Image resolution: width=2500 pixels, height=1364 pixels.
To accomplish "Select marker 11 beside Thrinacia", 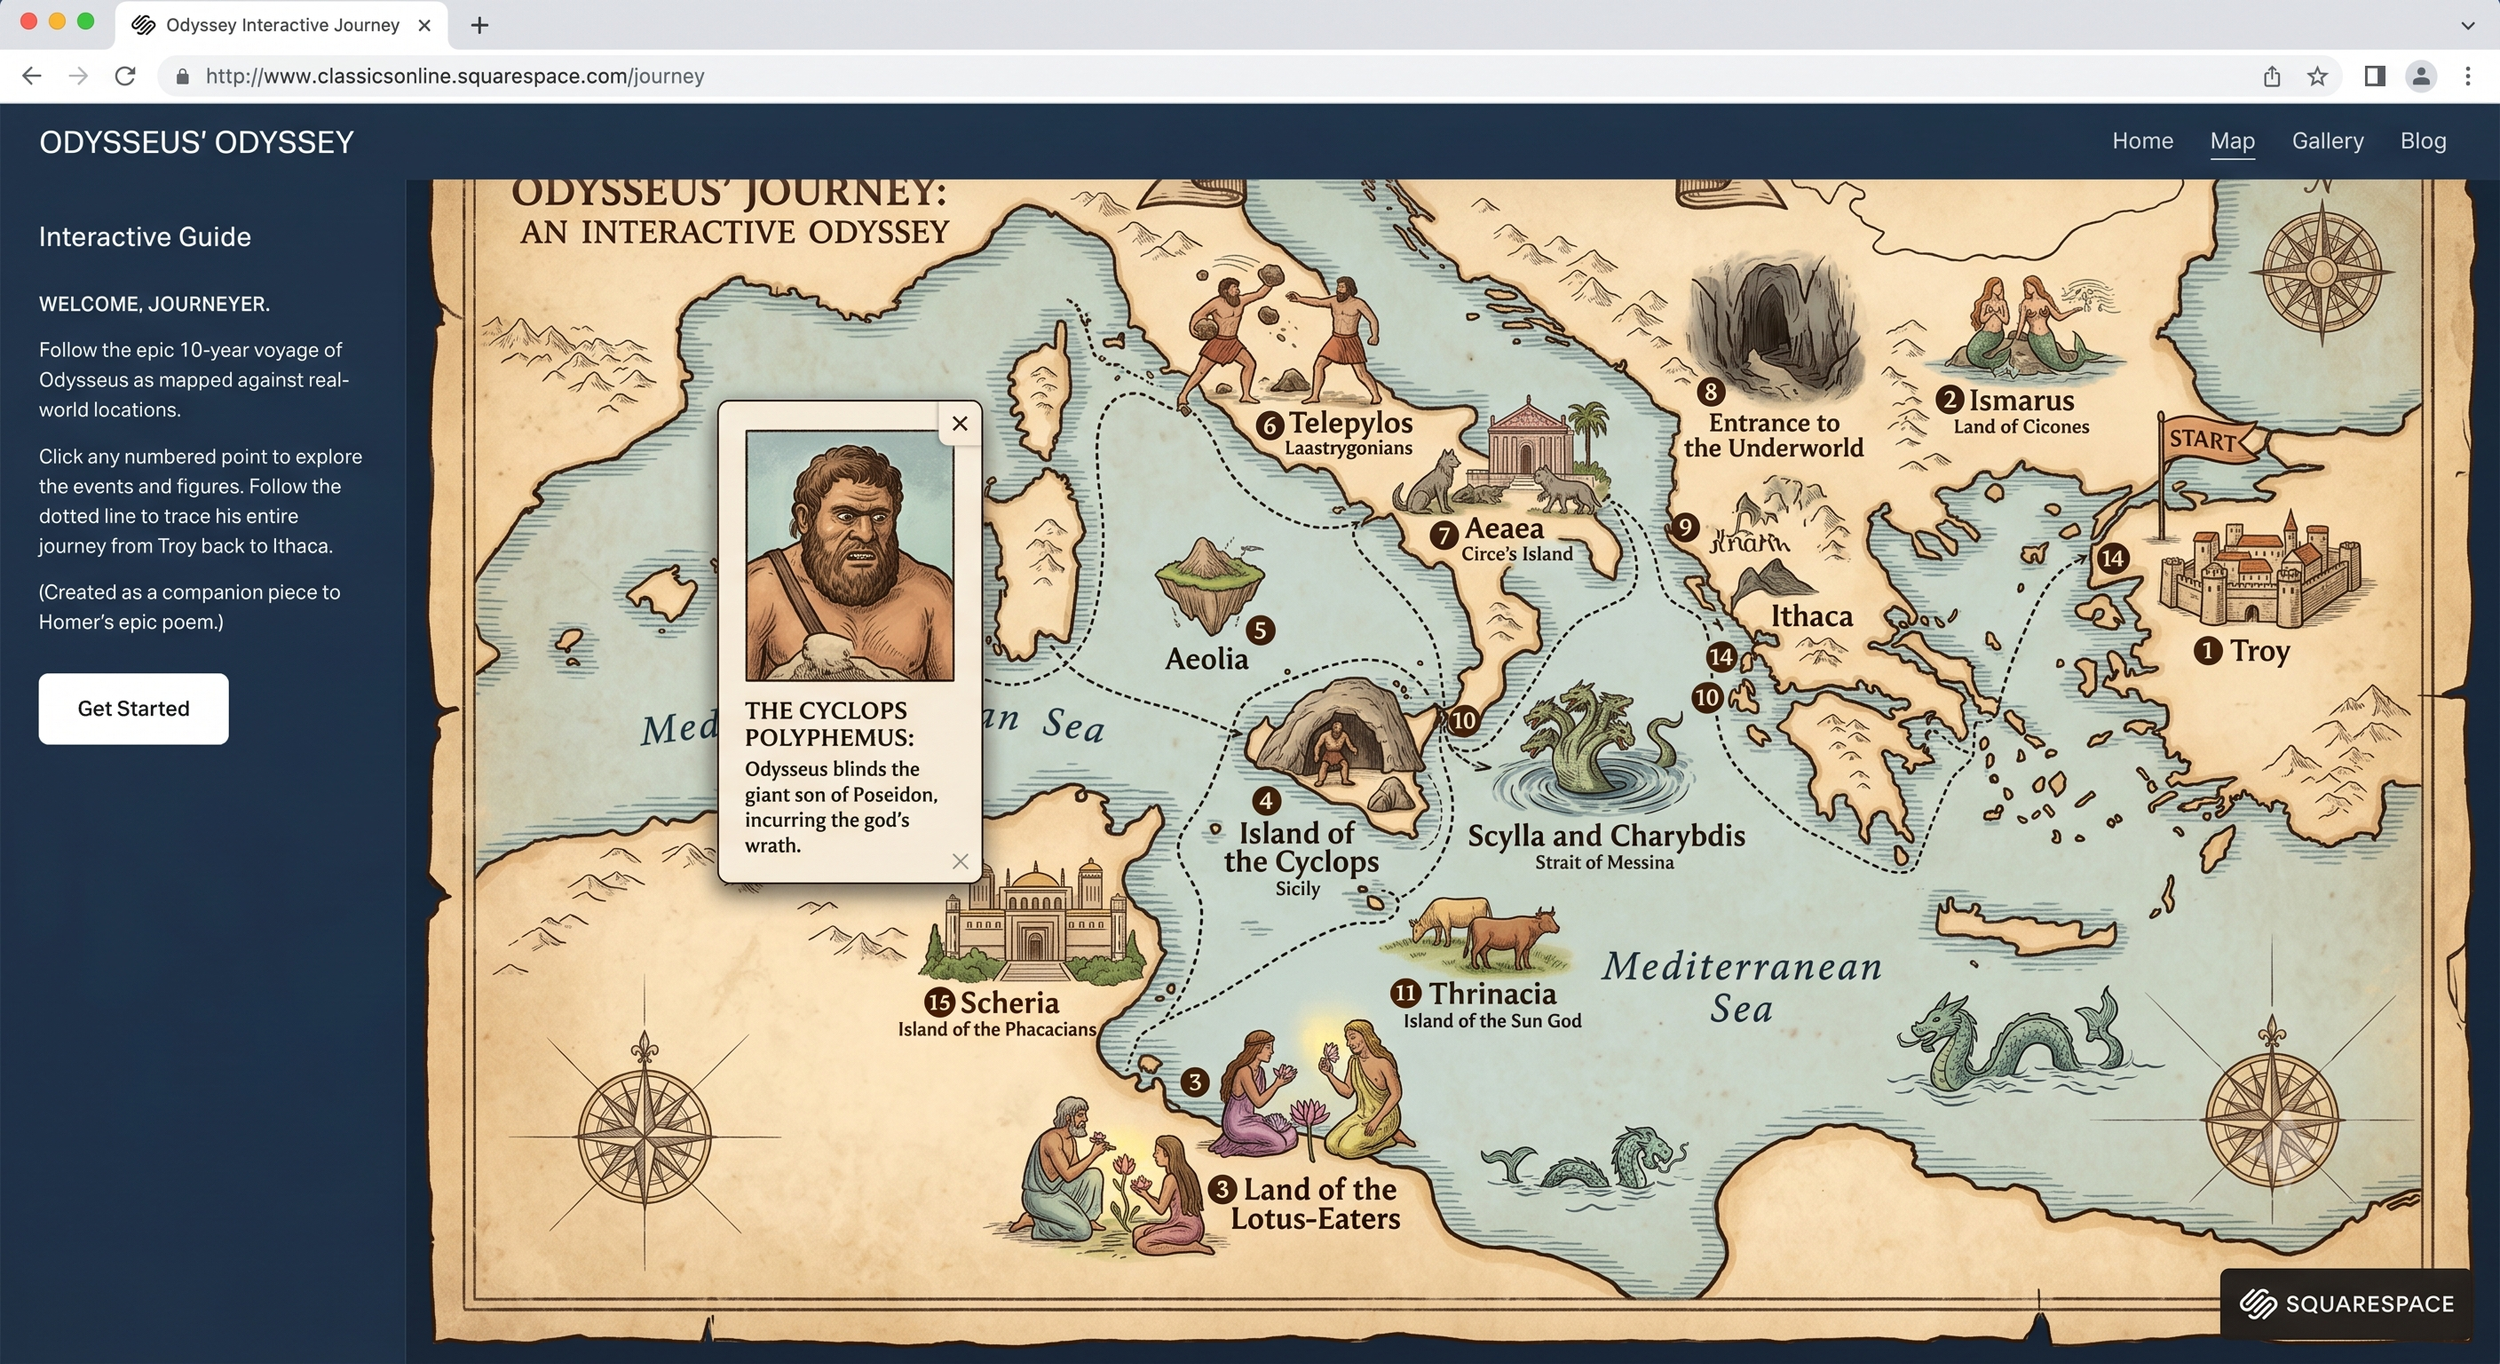I will click(1405, 993).
